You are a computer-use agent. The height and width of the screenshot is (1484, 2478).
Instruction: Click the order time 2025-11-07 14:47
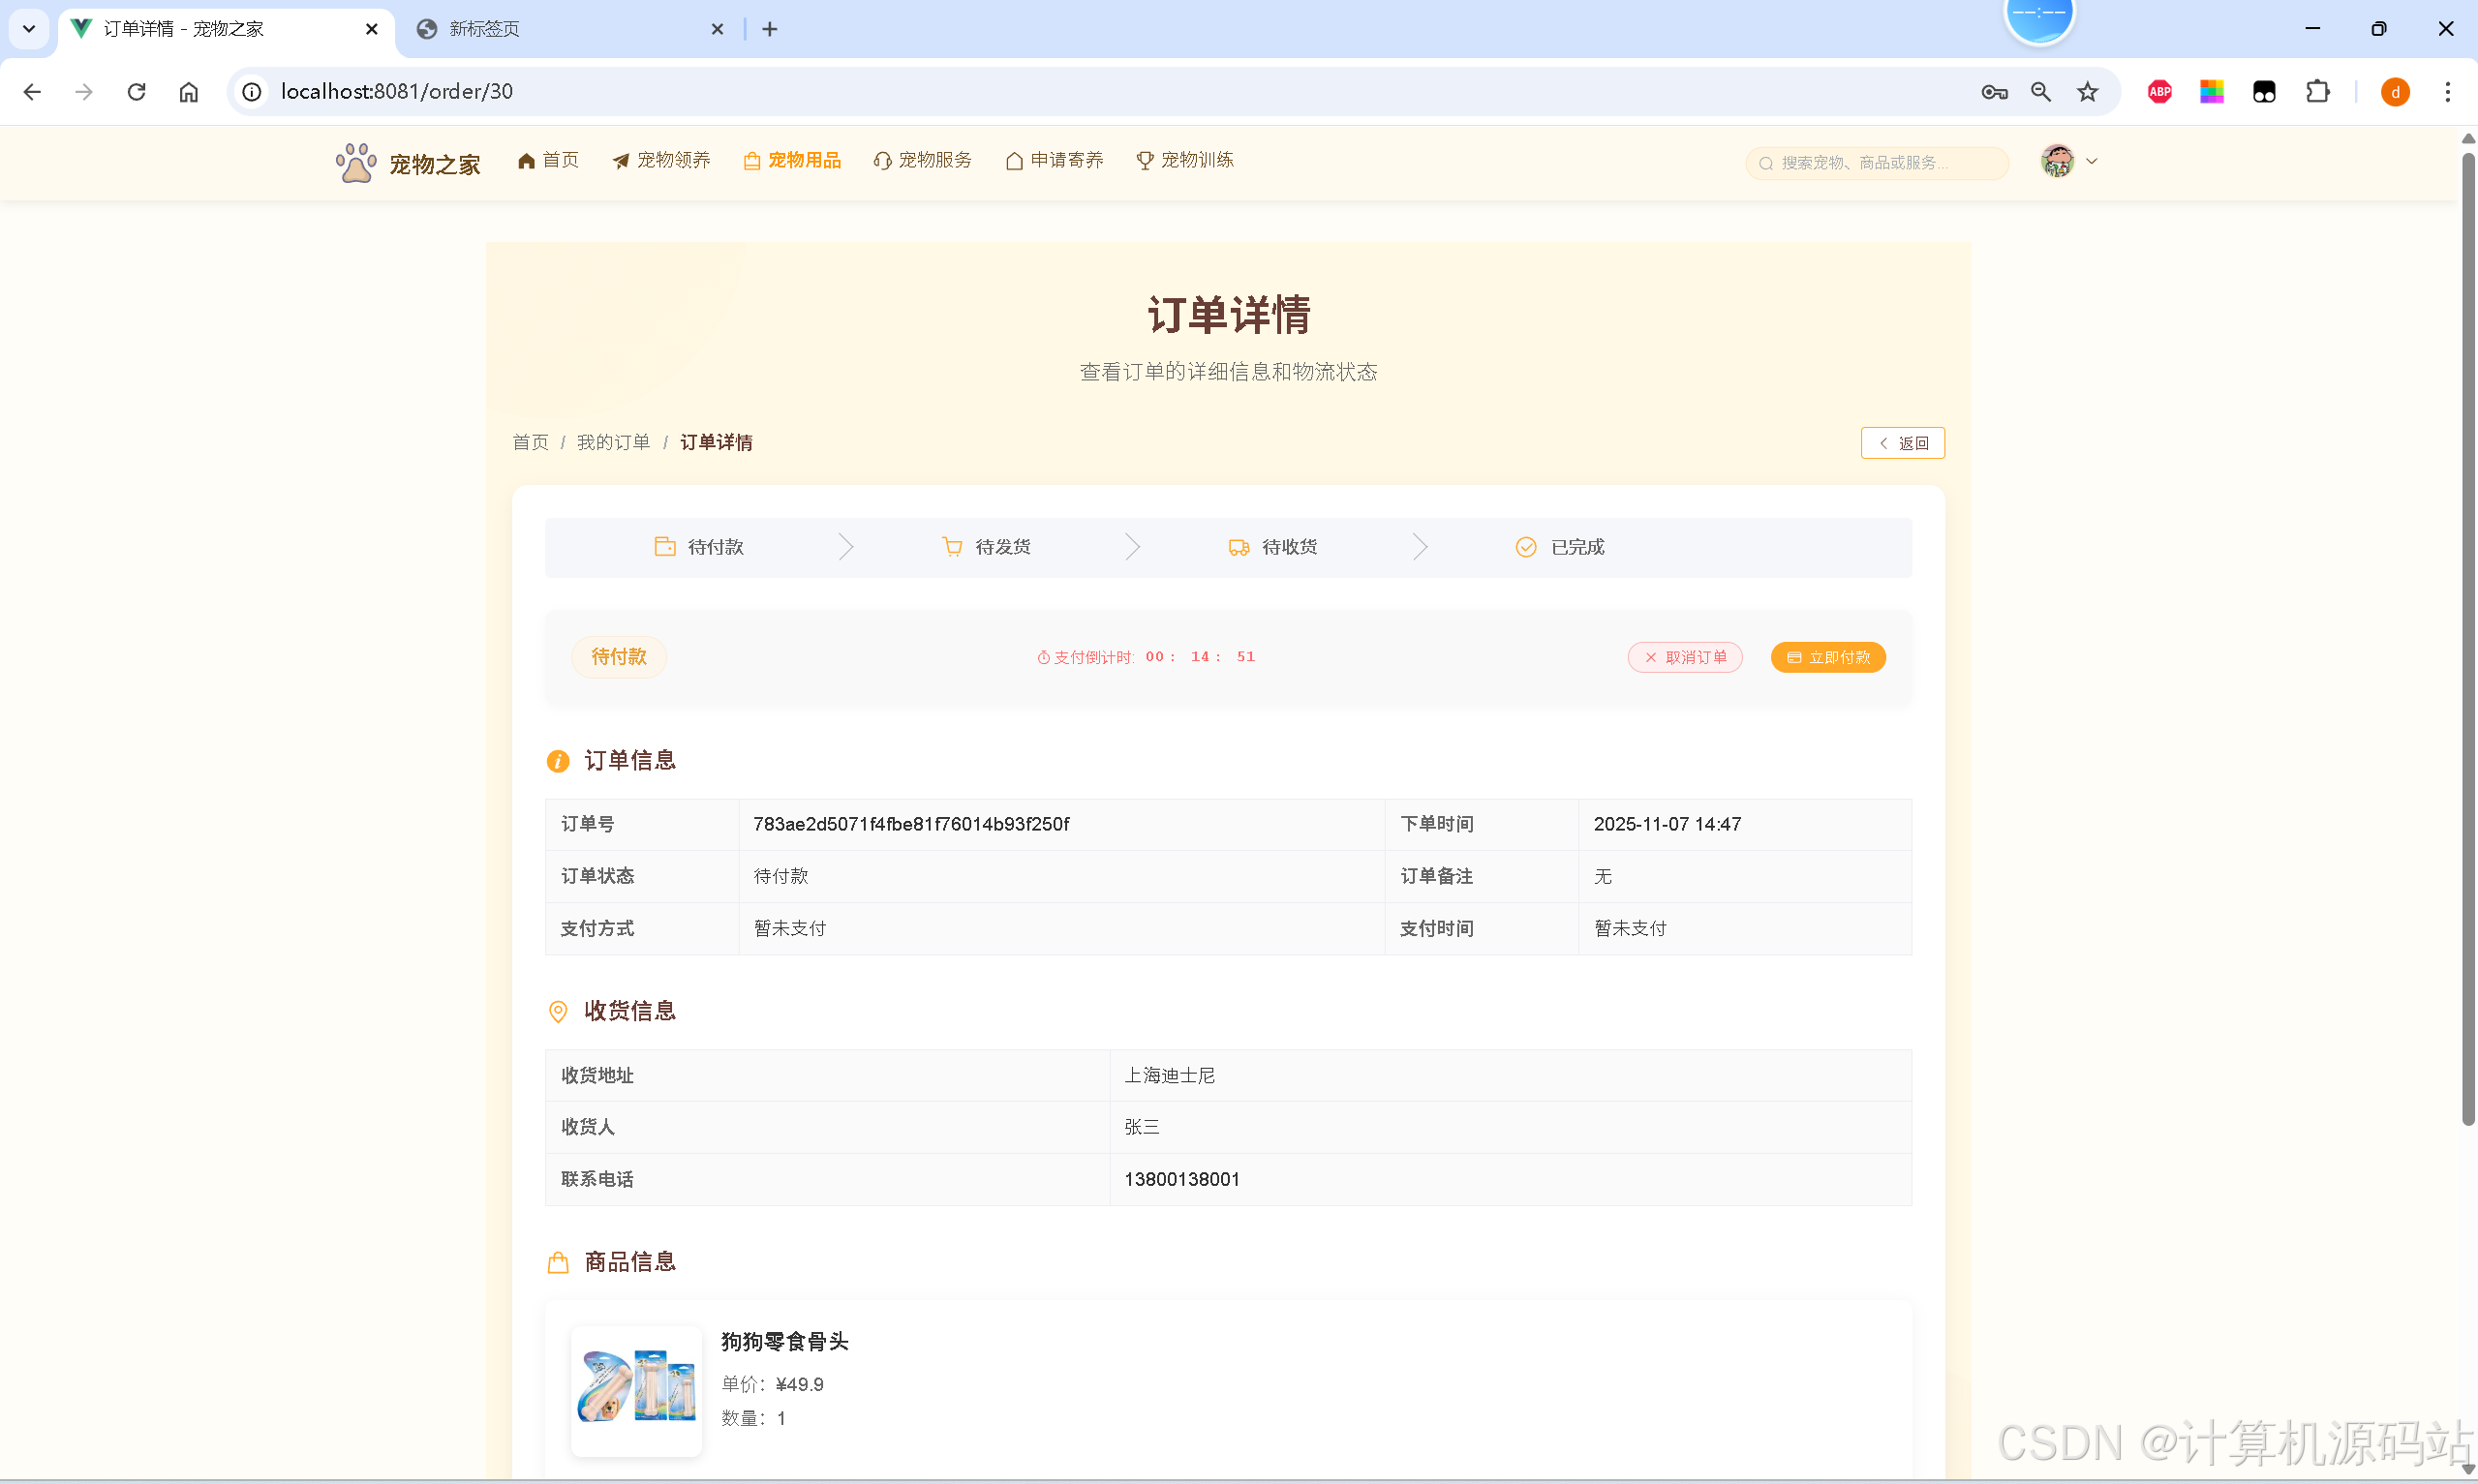coord(1667,824)
